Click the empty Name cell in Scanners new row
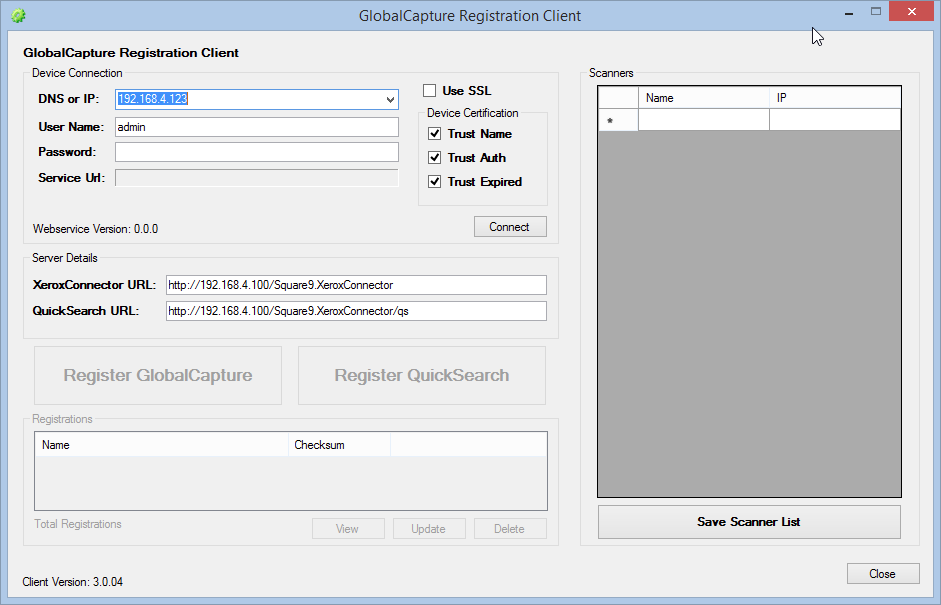The width and height of the screenshot is (941, 605). click(x=704, y=120)
